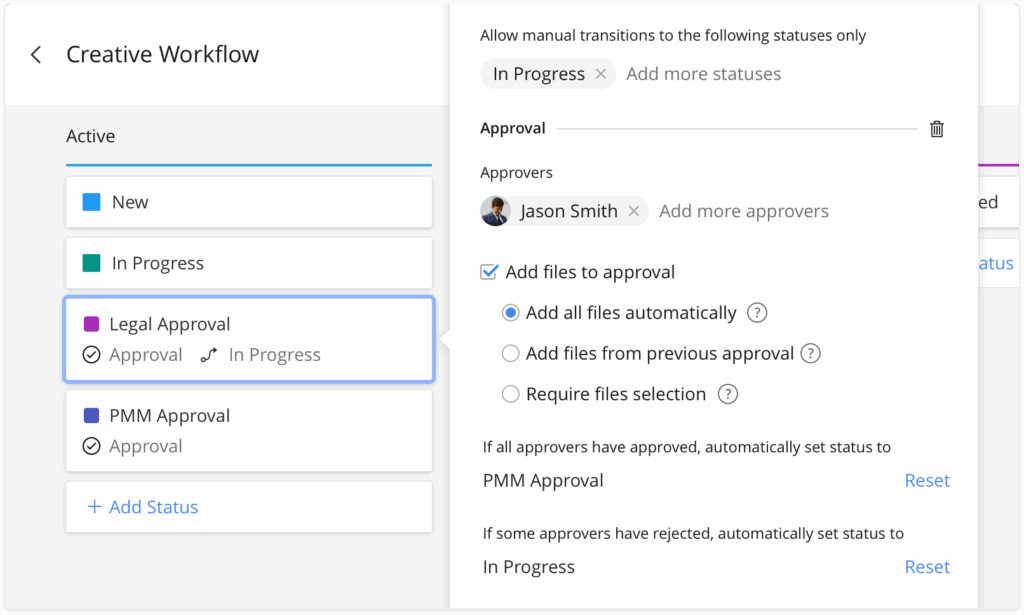1024x615 pixels.
Task: Click the + Add Status button
Action: point(143,507)
